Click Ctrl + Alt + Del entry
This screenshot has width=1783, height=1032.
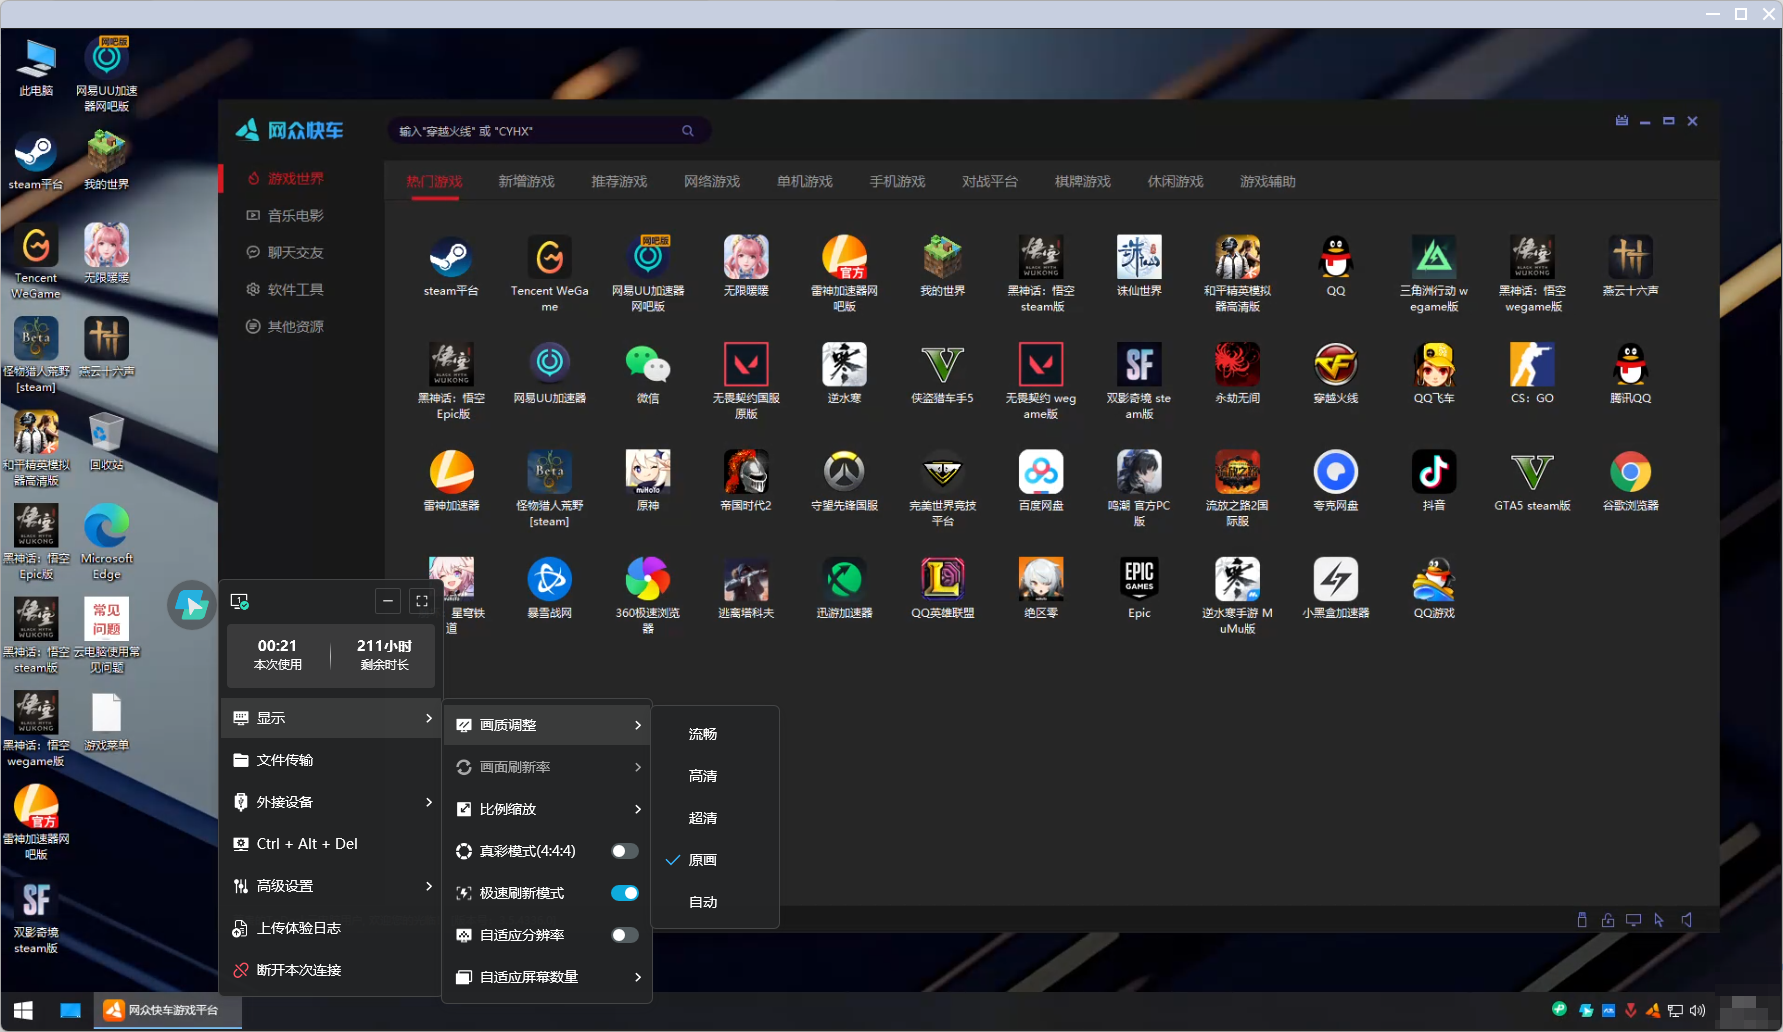[x=331, y=844]
